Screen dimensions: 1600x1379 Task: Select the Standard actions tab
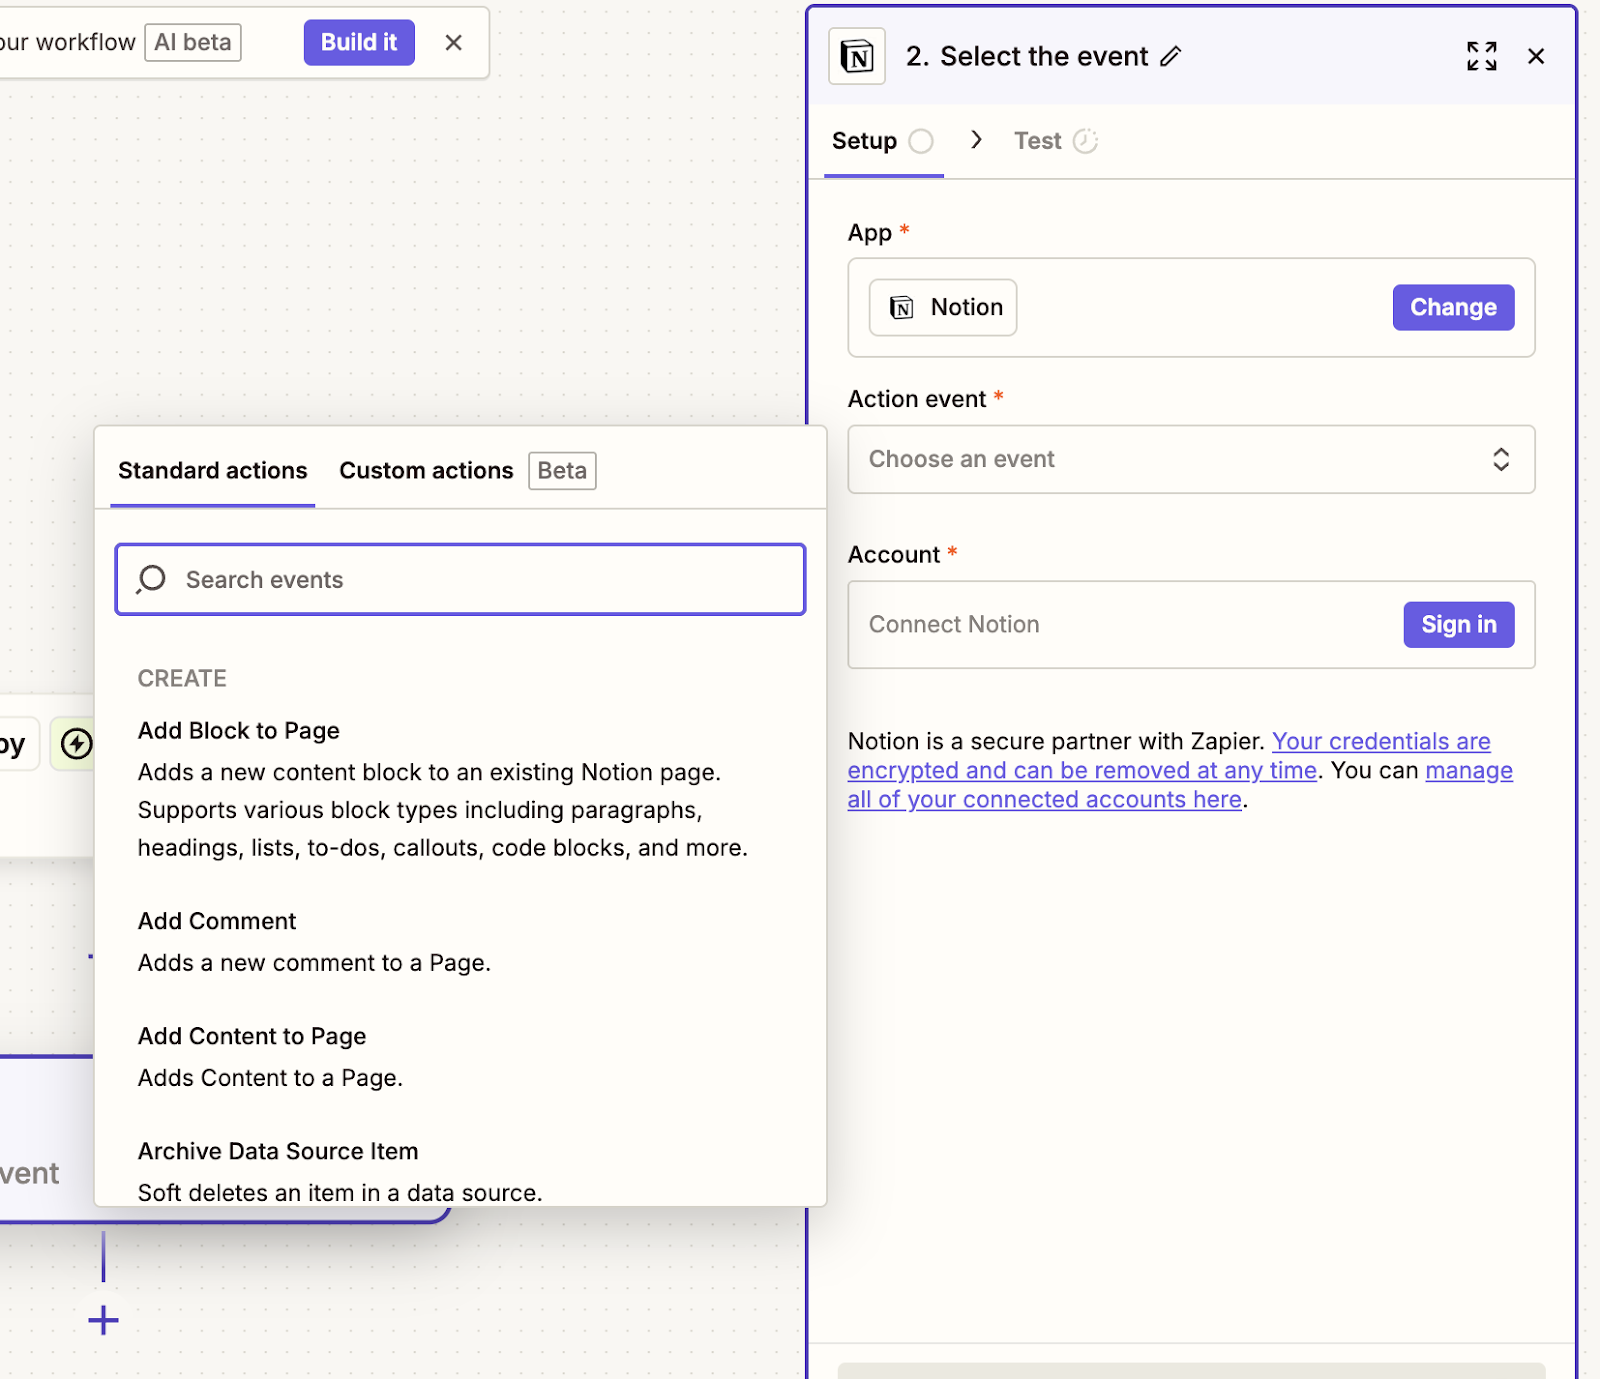click(x=212, y=471)
